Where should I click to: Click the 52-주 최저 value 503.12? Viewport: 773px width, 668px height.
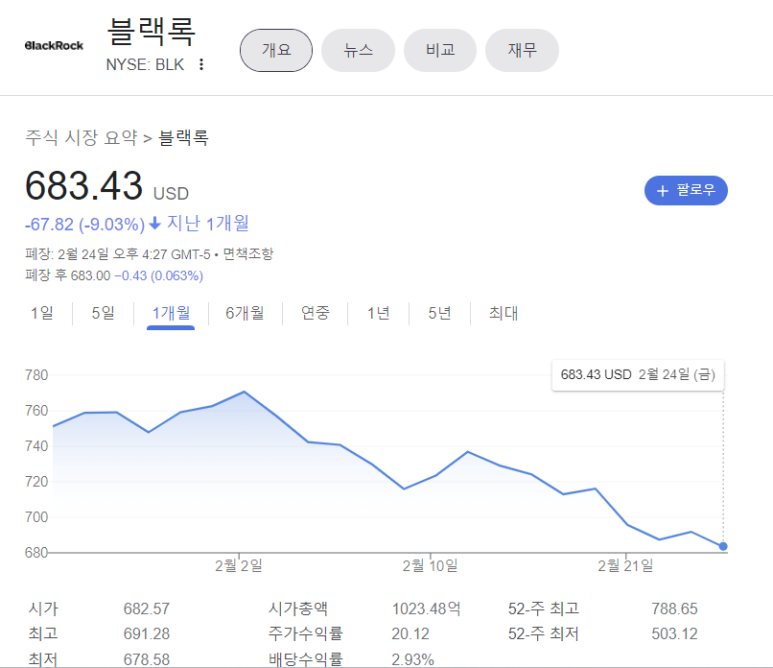pos(674,634)
